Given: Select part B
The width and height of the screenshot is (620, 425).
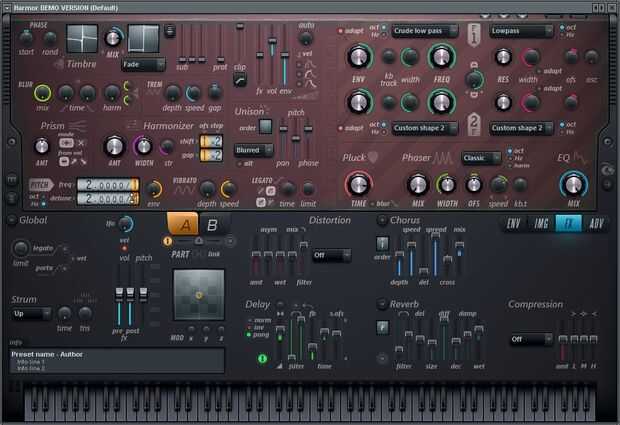Looking at the screenshot, I should 212,224.
